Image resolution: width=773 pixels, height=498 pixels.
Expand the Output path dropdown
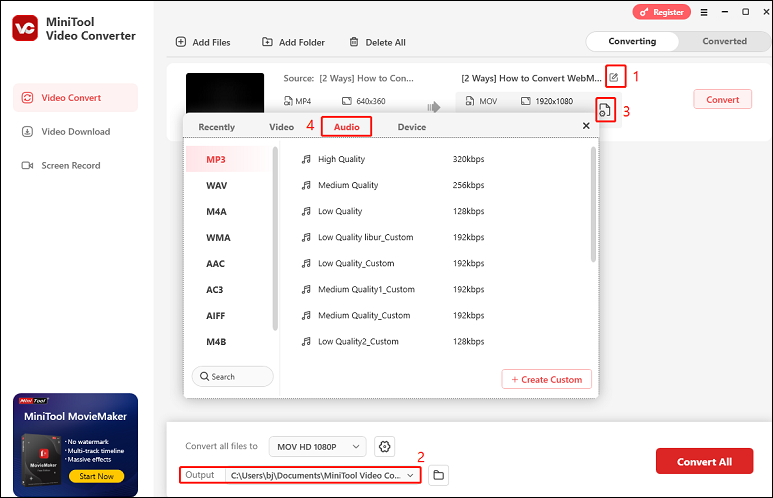410,475
